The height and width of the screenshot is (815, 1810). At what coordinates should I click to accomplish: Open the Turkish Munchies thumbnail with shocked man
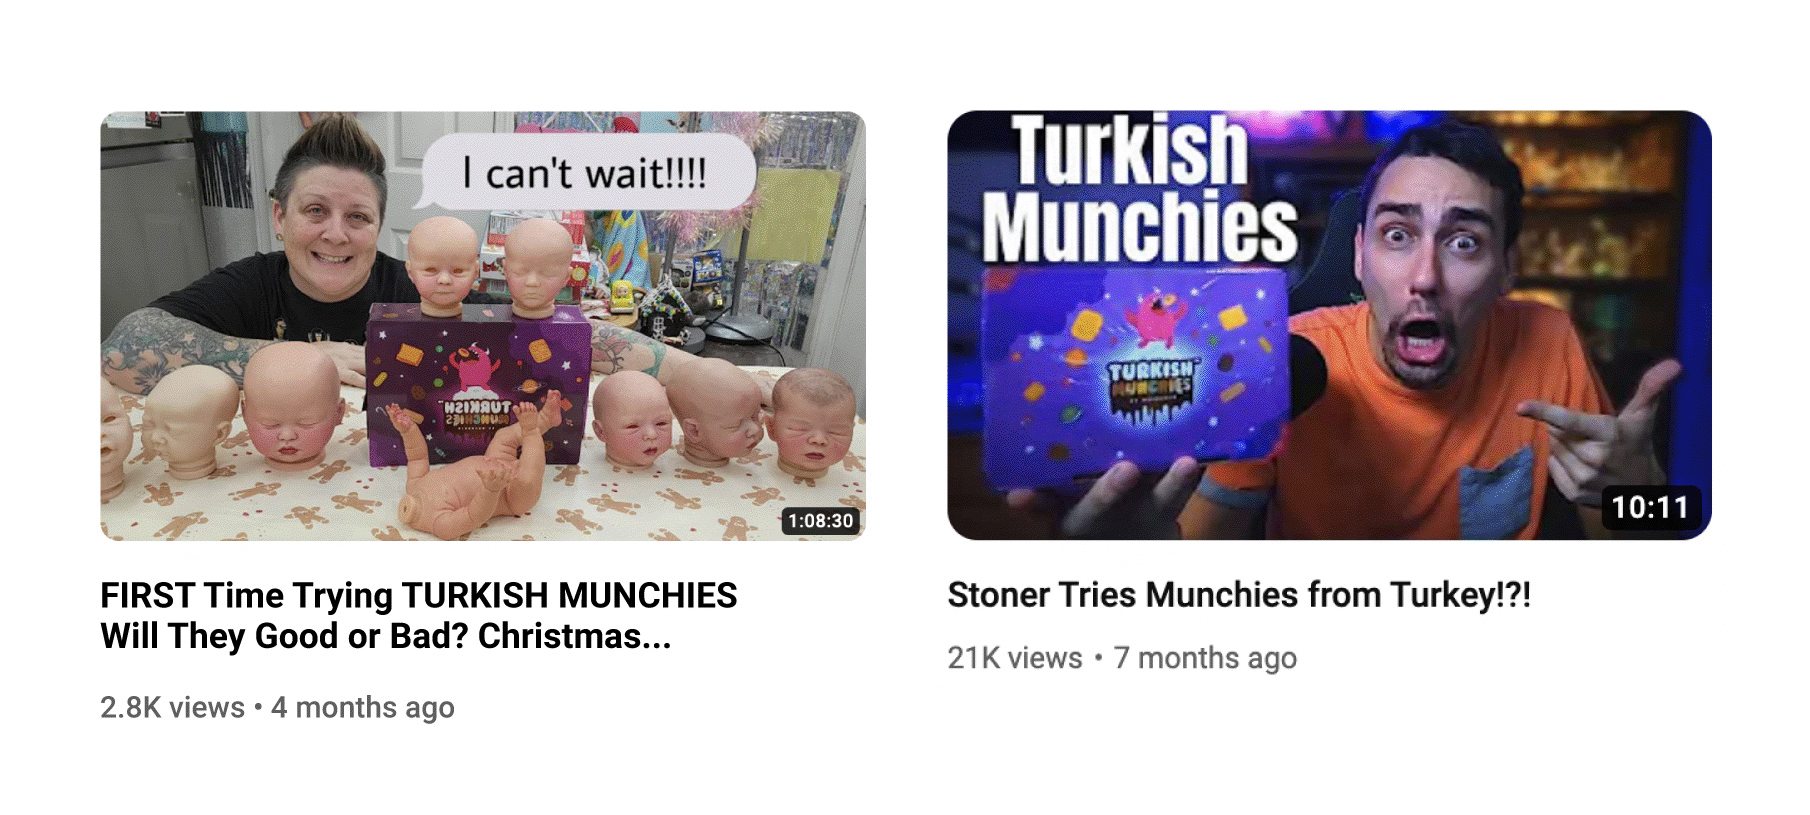pos(1329,325)
